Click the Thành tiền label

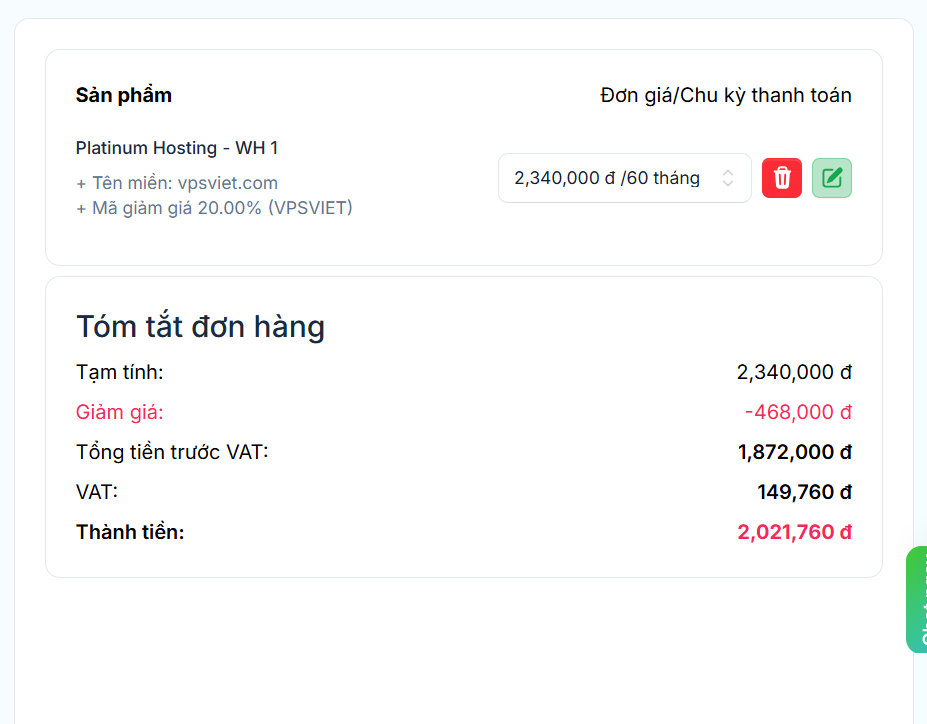(130, 532)
